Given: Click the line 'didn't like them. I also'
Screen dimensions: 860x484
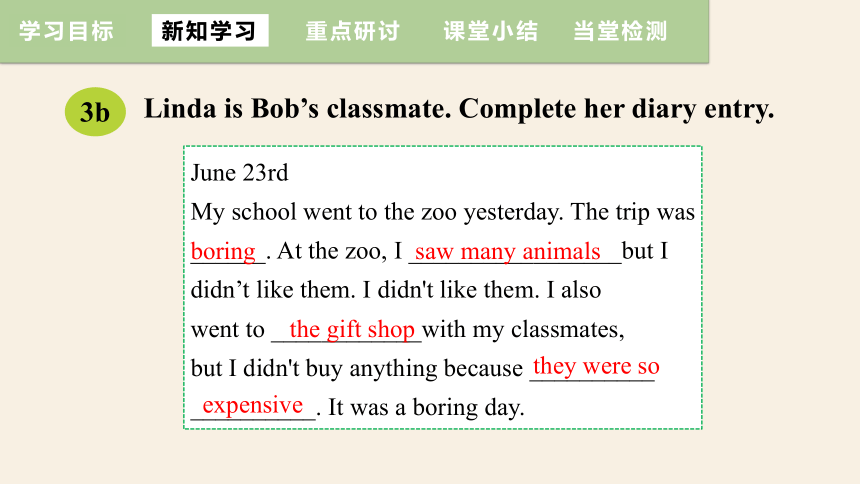Looking at the screenshot, I should pos(395,290).
